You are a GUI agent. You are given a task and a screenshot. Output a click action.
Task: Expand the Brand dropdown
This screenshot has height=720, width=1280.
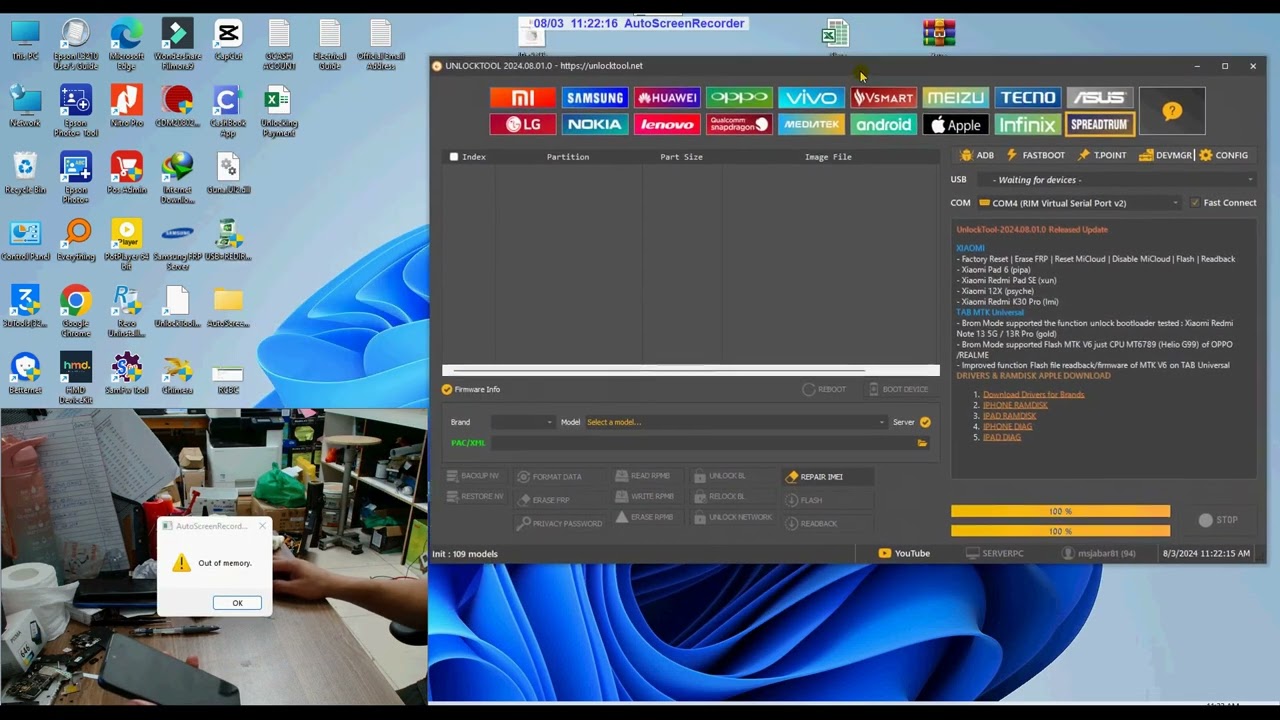point(522,422)
